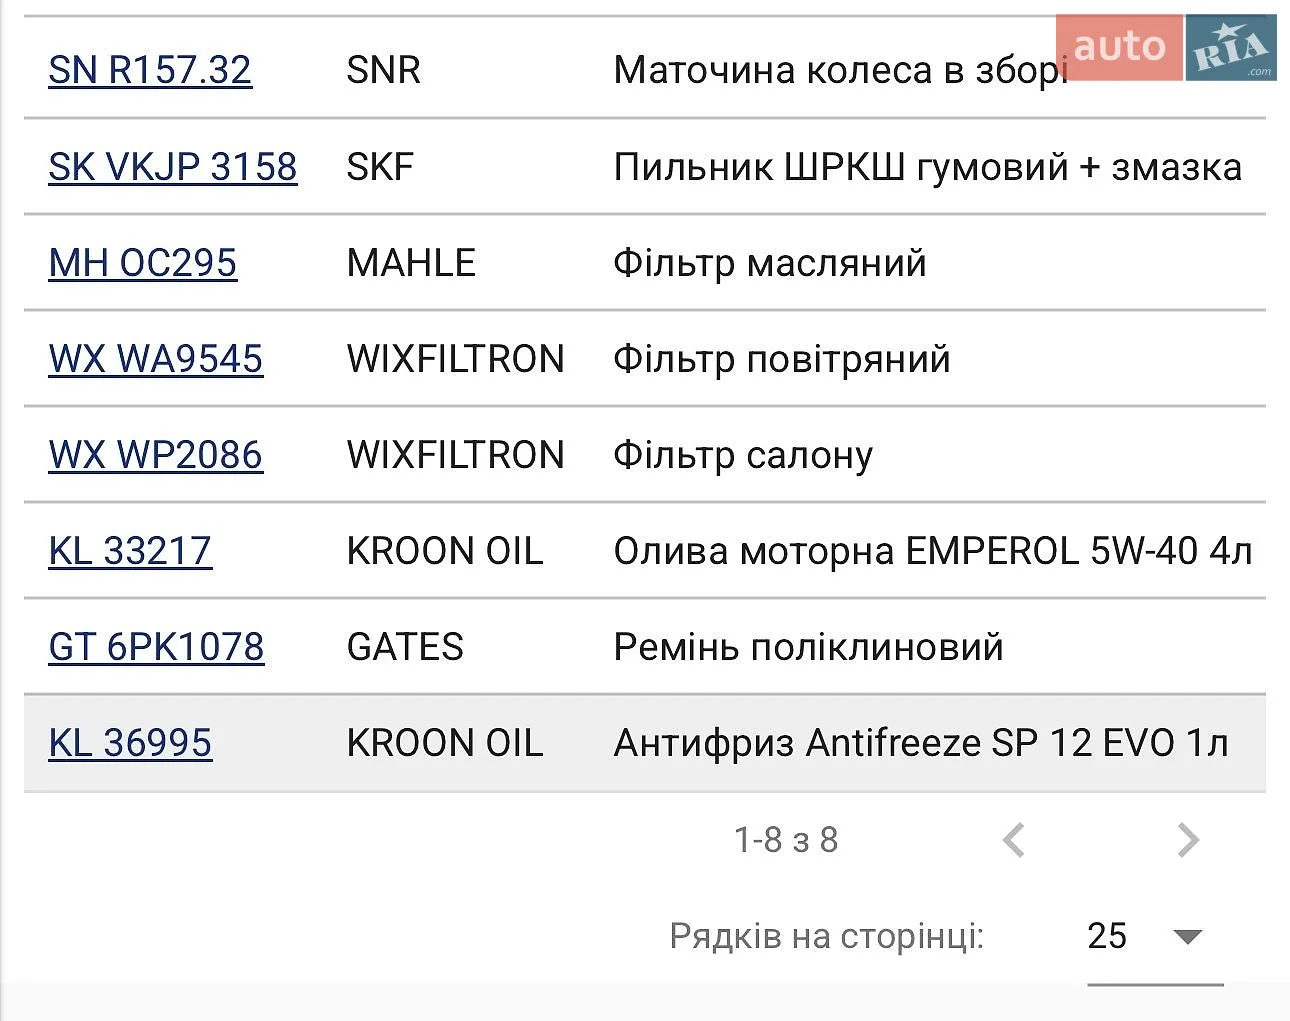Click the auto RIA logo watermark
1290x1021 pixels.
pyautogui.click(x=1166, y=47)
